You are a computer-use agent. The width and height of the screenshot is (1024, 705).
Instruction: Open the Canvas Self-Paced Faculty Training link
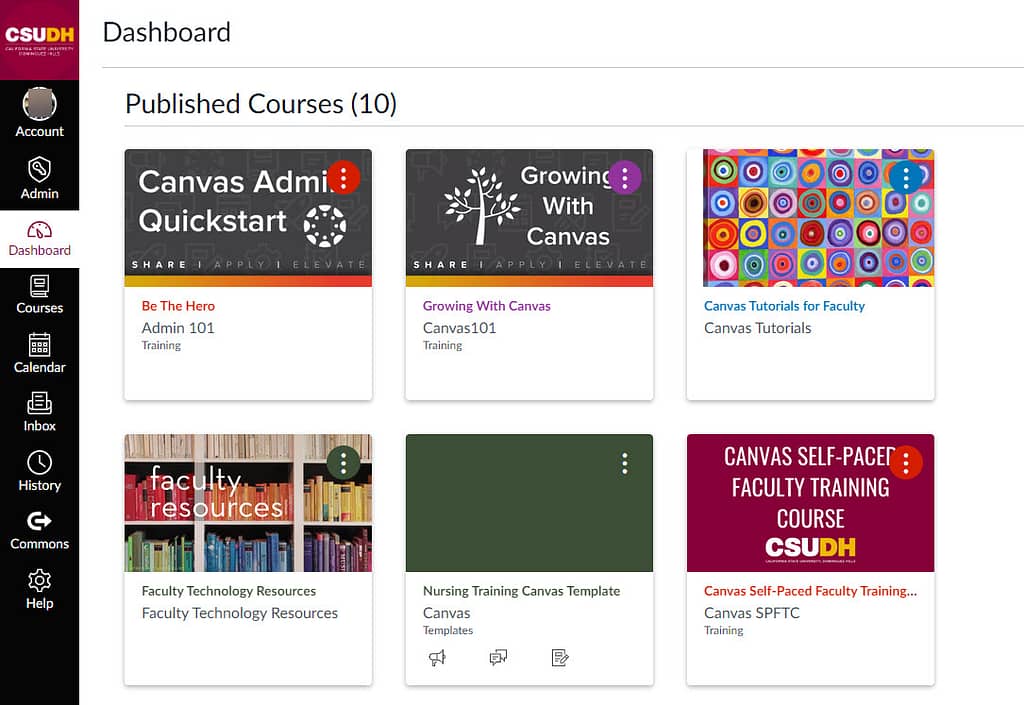(x=810, y=591)
